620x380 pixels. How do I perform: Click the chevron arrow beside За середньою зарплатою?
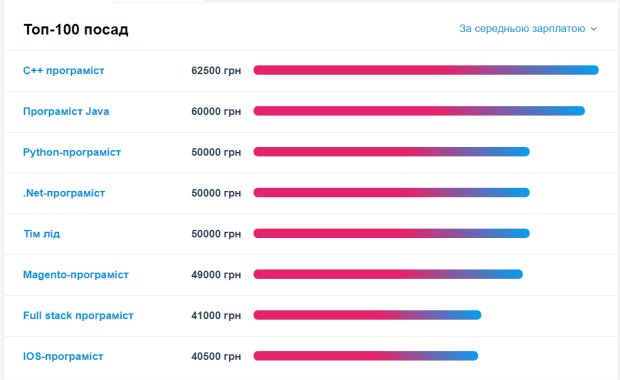(594, 29)
